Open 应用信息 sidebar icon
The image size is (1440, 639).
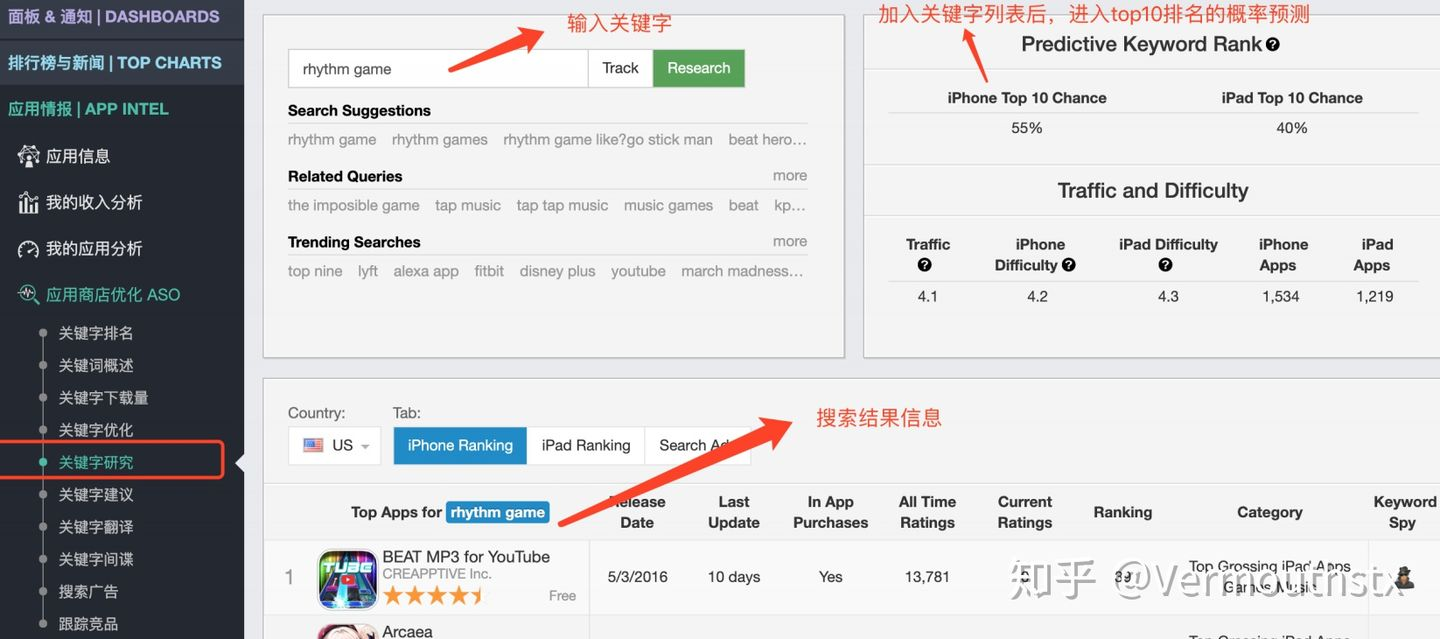[28, 156]
